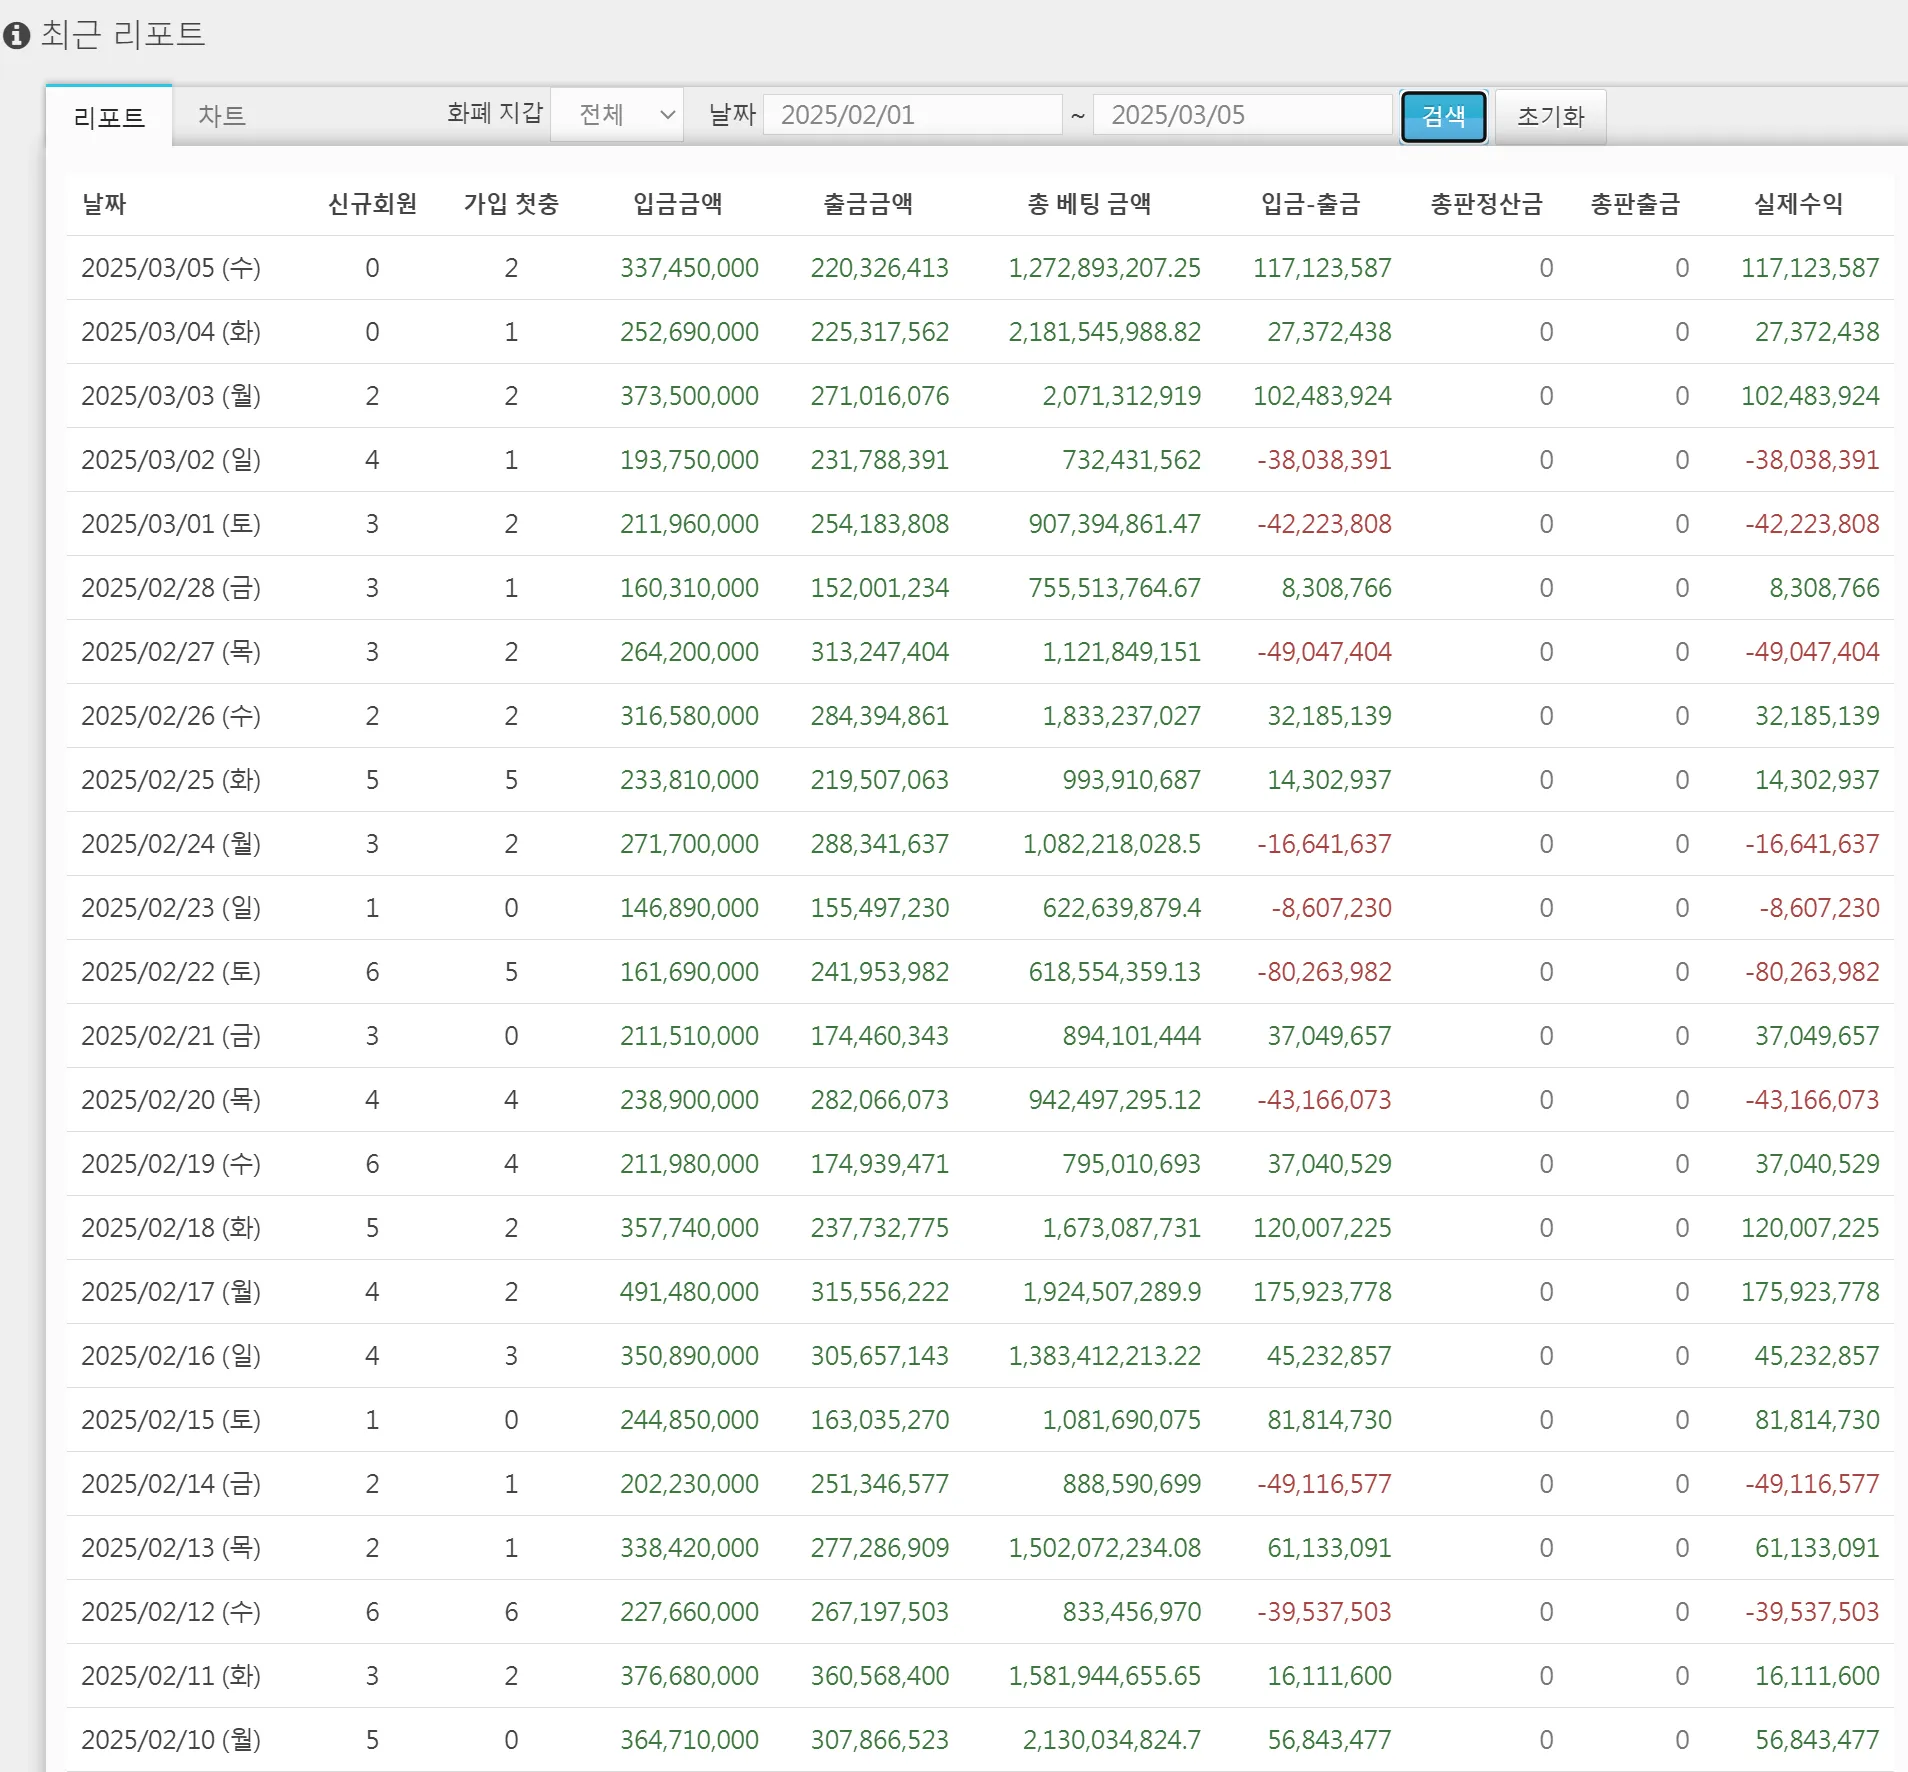Select the date cell 2025/02/27 (목)

pos(171,652)
